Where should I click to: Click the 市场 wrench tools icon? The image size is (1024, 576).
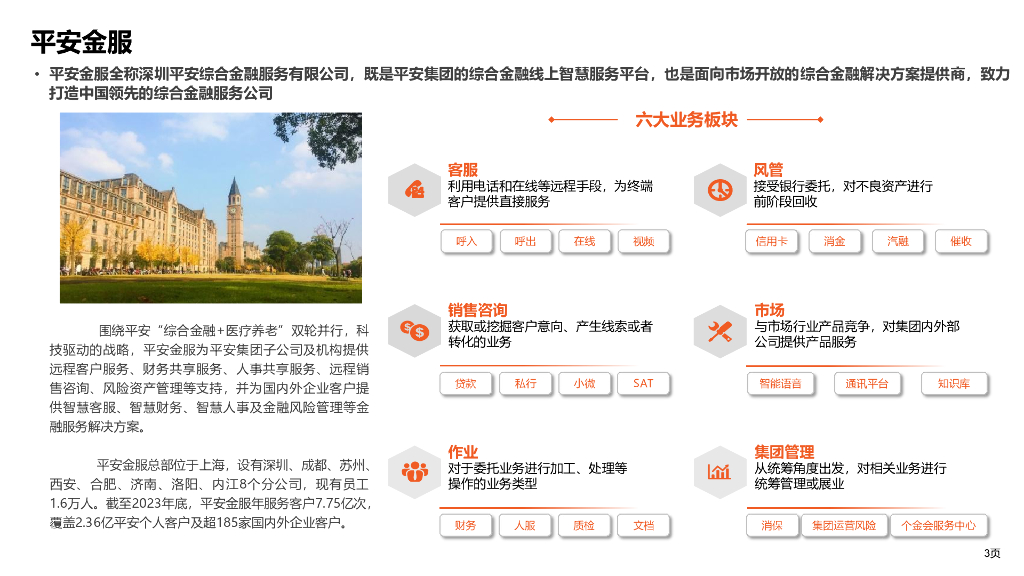click(720, 331)
